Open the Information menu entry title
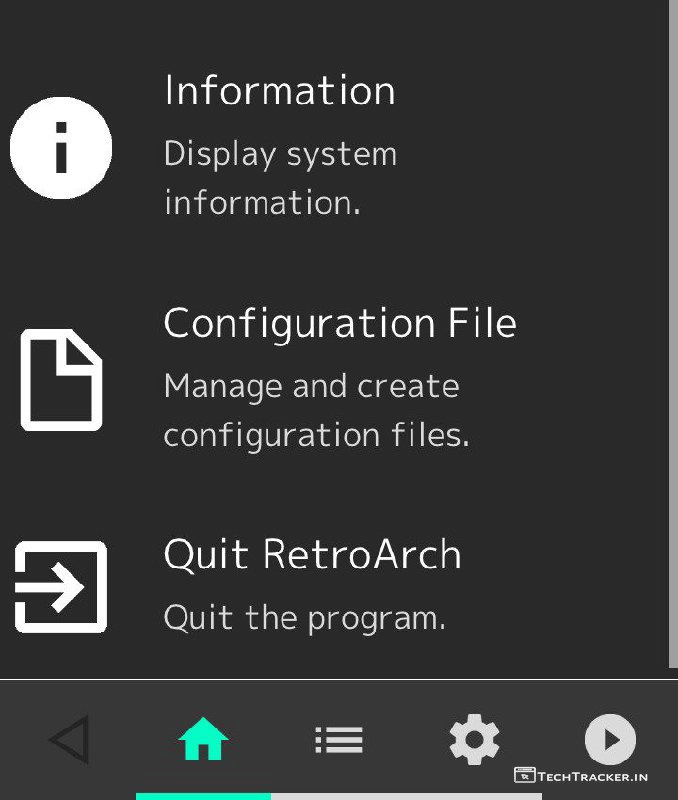Screen dimensions: 678x800 279,91
